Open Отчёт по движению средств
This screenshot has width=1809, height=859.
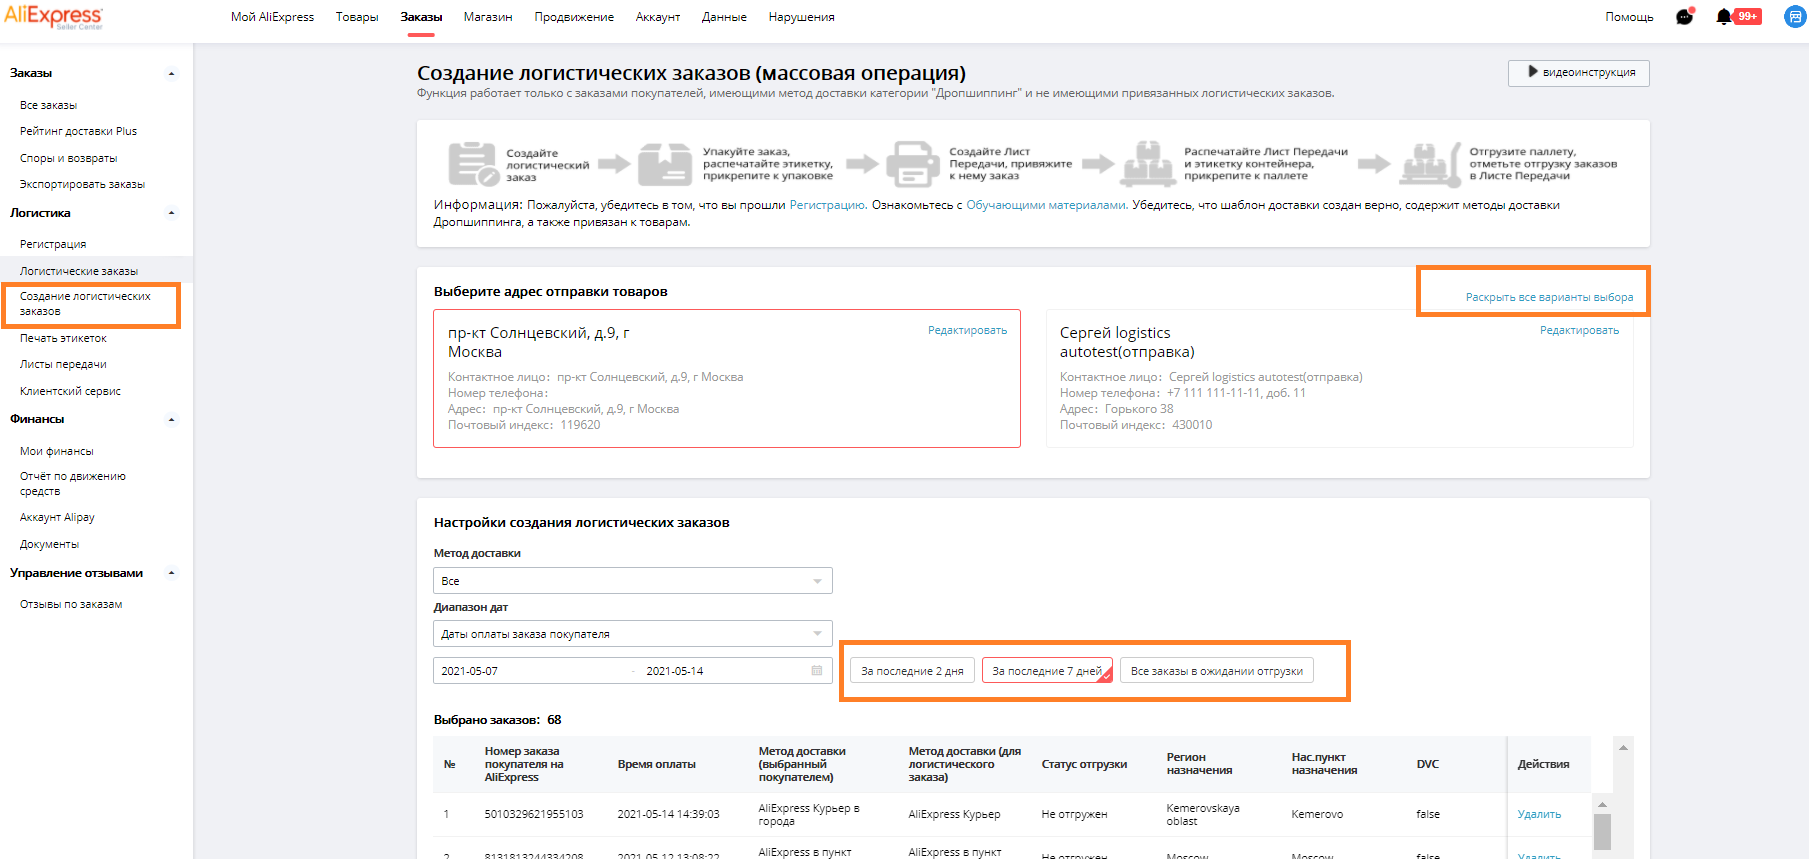[73, 484]
